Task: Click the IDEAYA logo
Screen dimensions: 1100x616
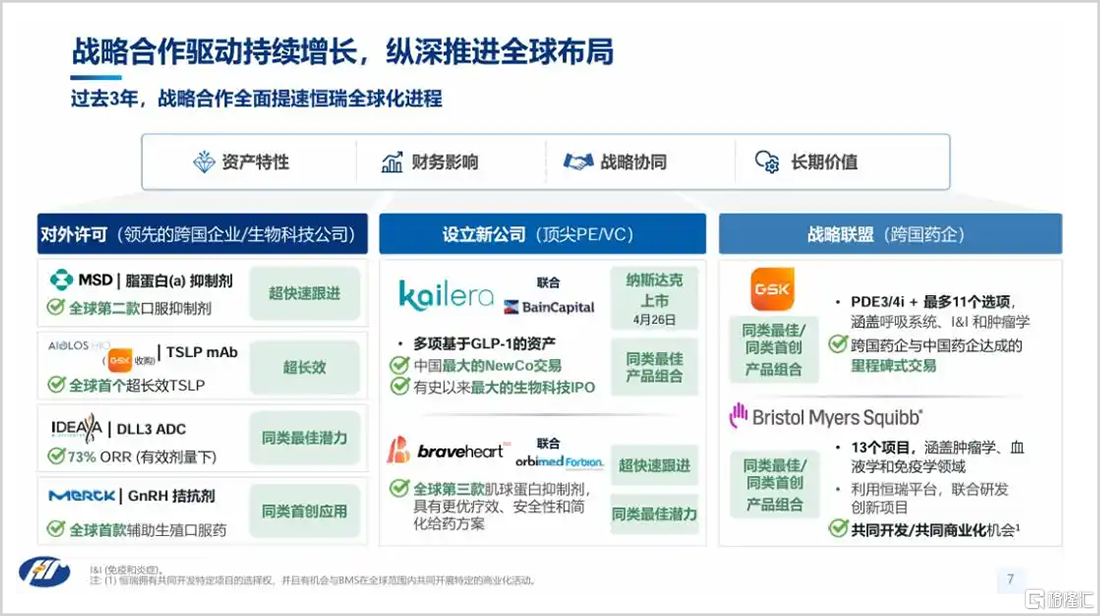Action: (x=76, y=428)
